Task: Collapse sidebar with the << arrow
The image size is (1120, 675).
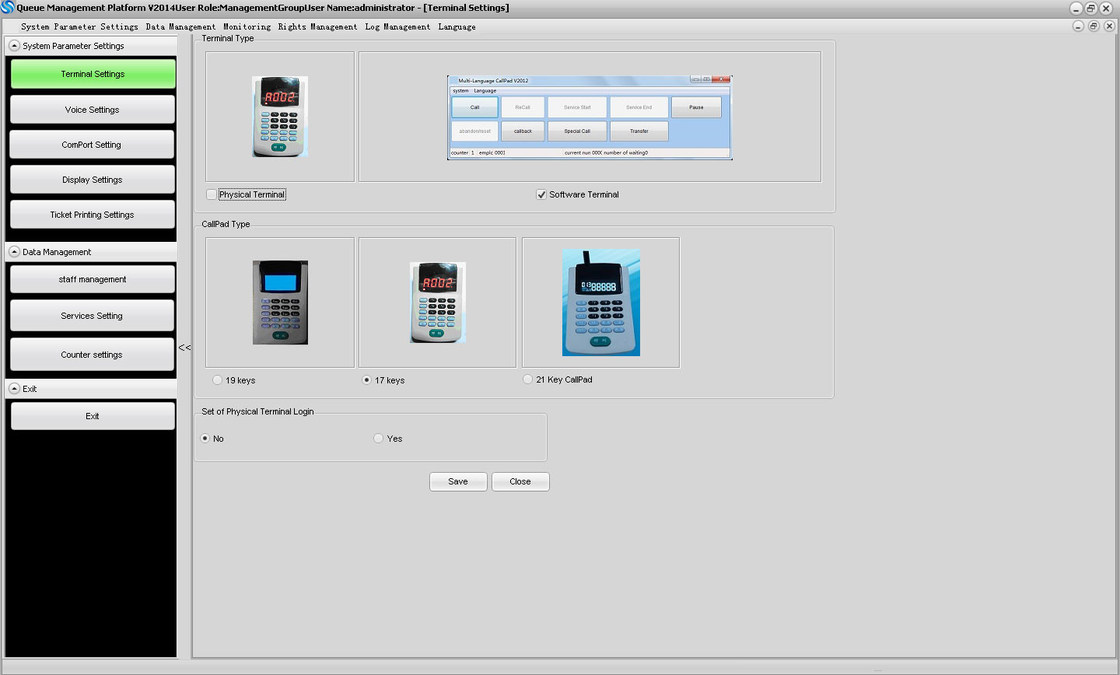Action: point(184,348)
